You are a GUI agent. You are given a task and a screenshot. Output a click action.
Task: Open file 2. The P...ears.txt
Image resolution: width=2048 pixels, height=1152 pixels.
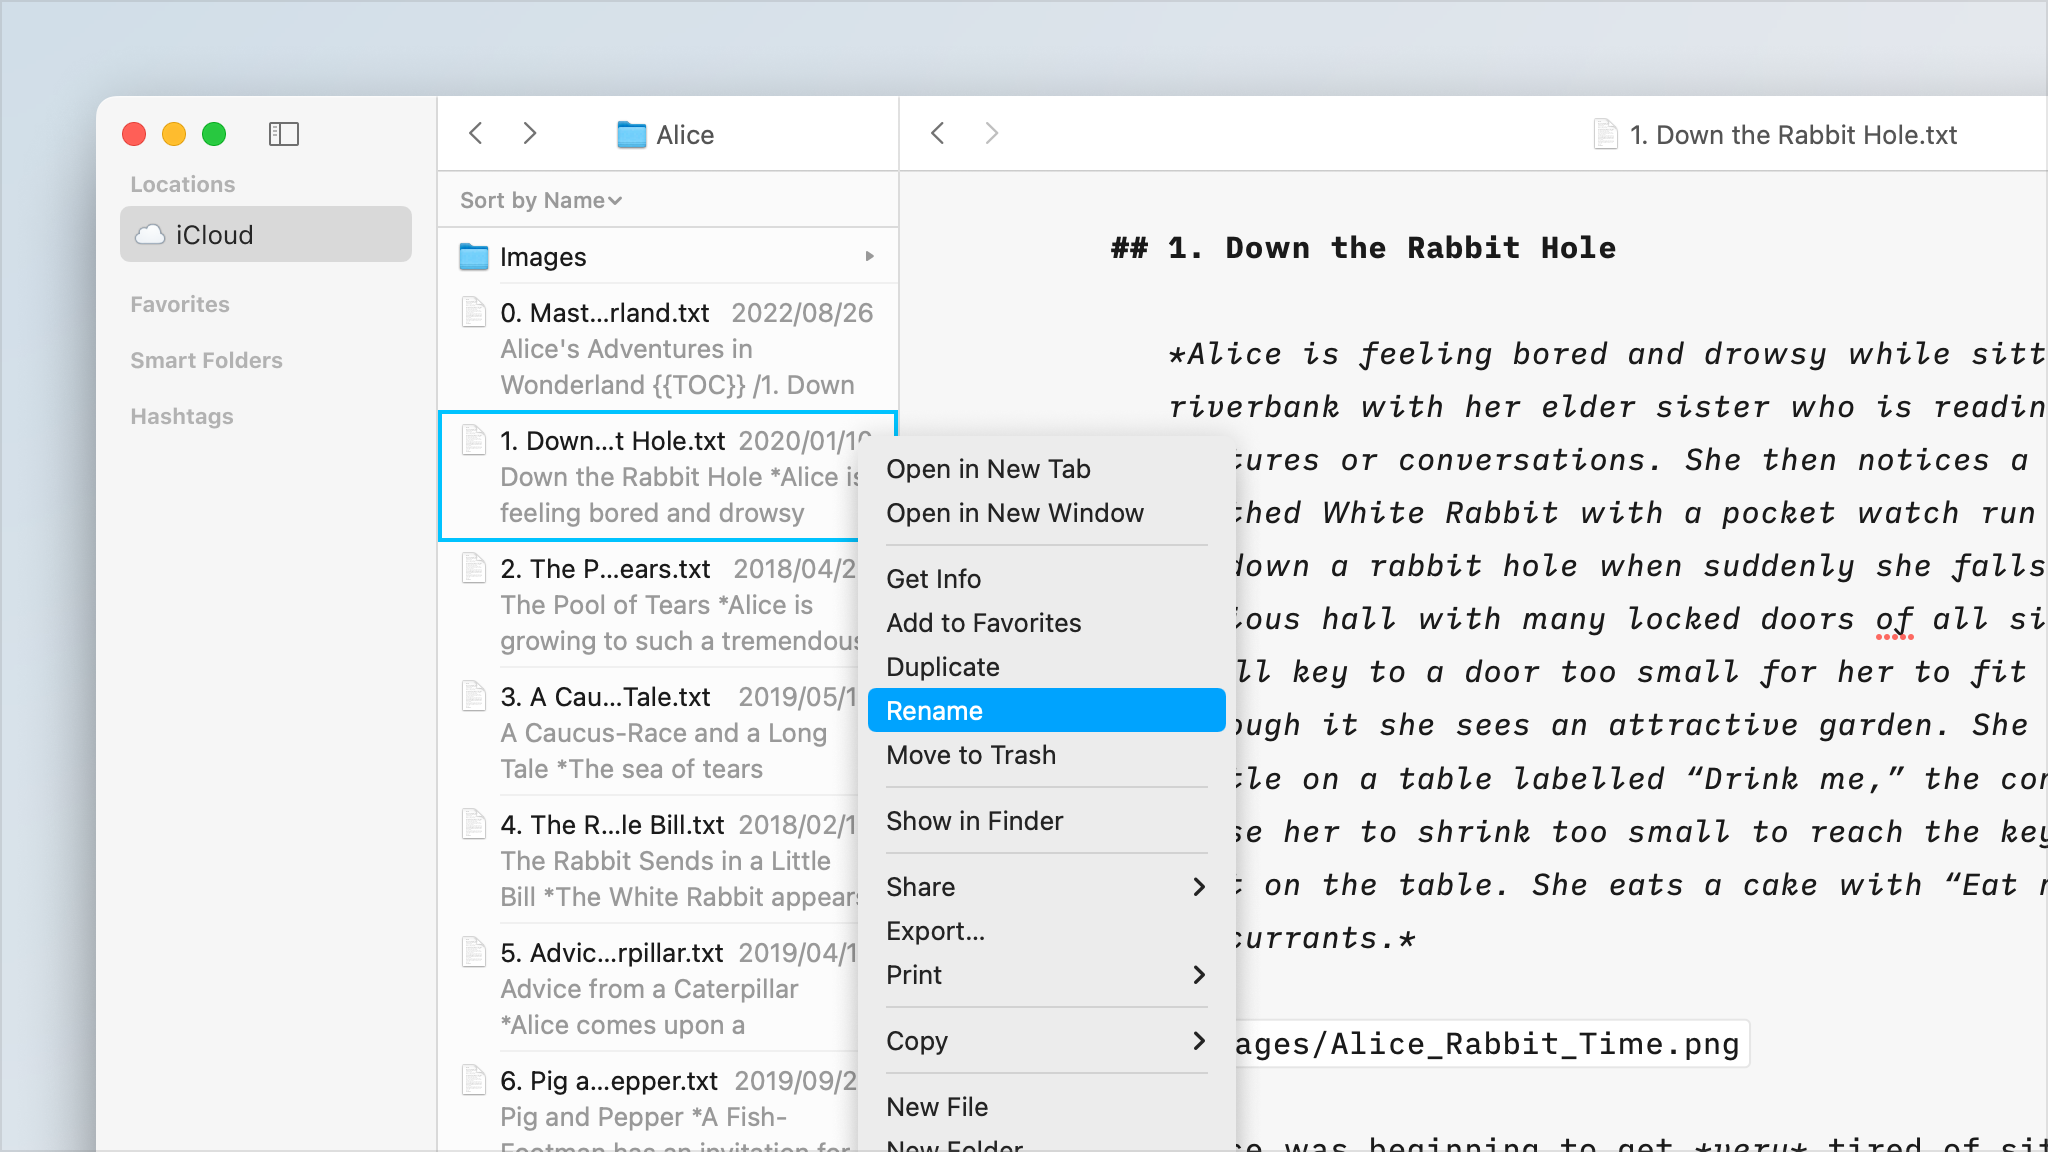tap(648, 604)
